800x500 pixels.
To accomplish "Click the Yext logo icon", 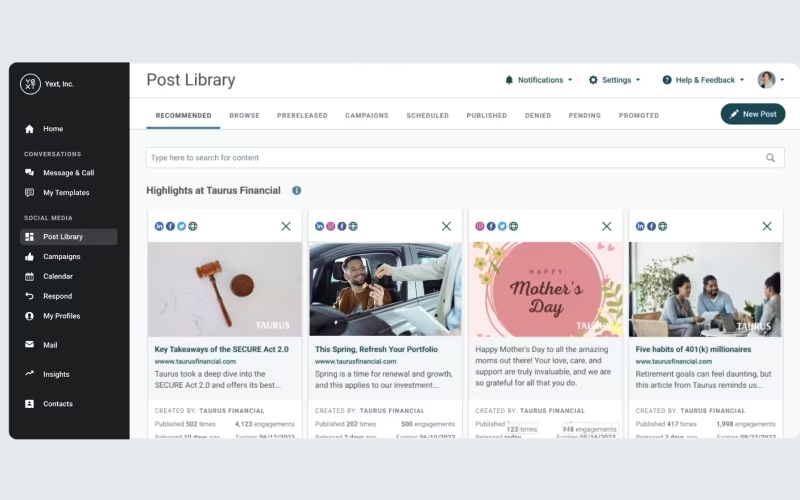I will 30,84.
